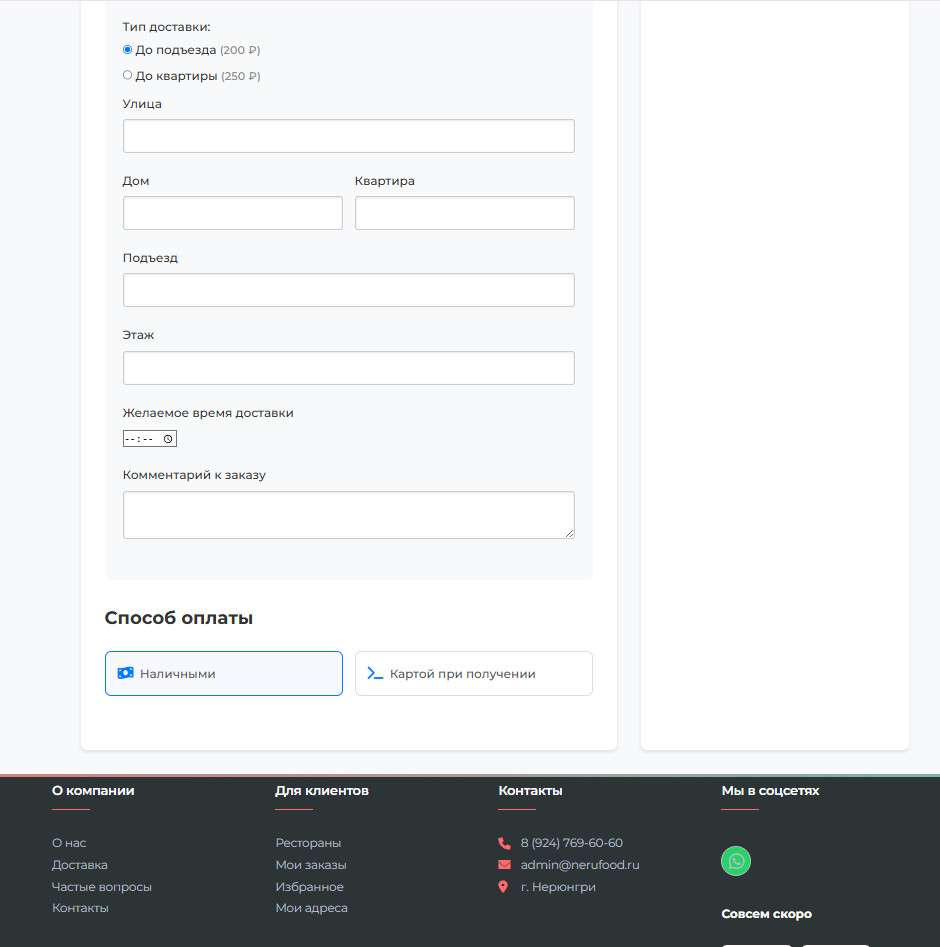Open the WhatsApp social icon

736,861
